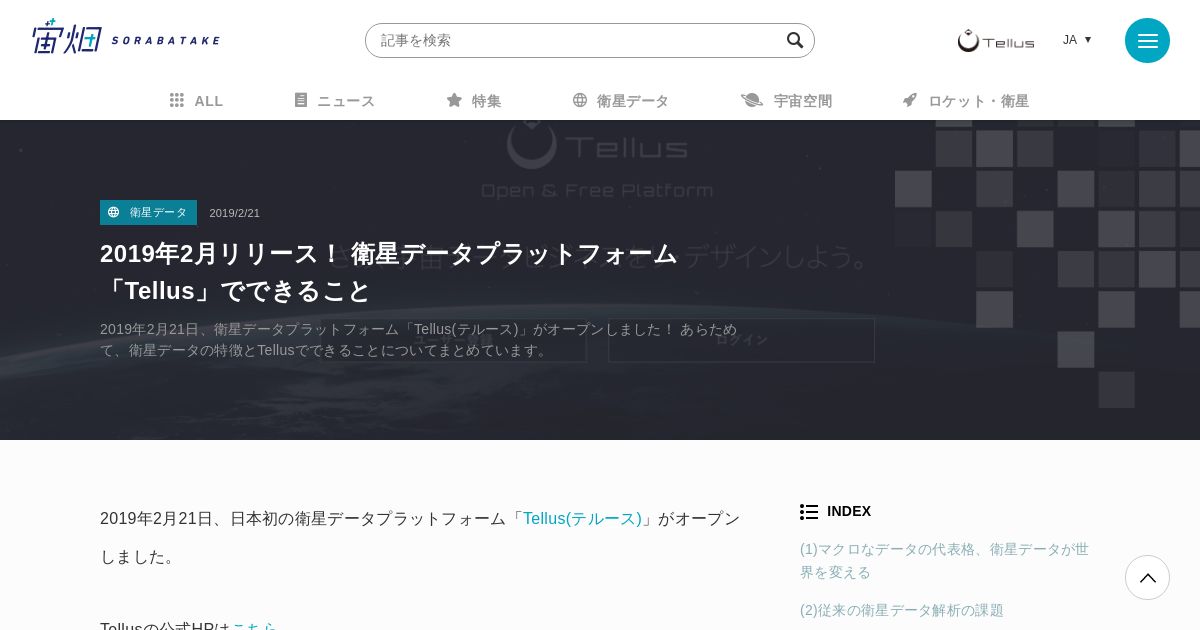Open the 特集 menu item
Screen dimensions: 1200x630
click(x=473, y=100)
